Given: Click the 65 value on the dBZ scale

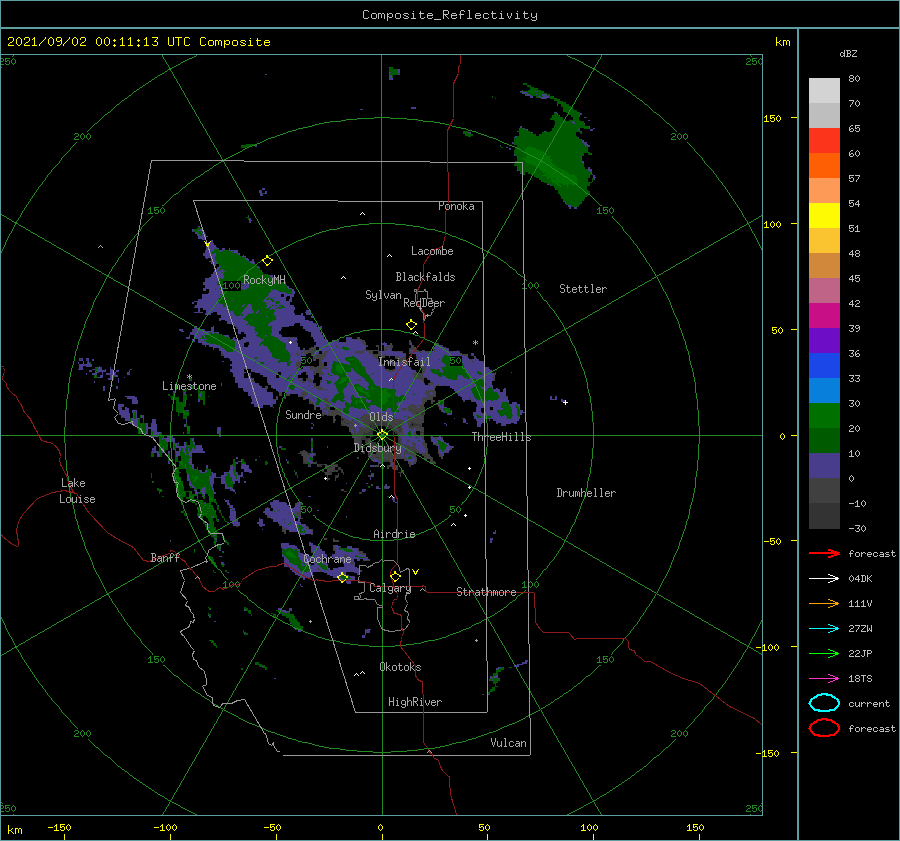Looking at the screenshot, I should [x=854, y=129].
